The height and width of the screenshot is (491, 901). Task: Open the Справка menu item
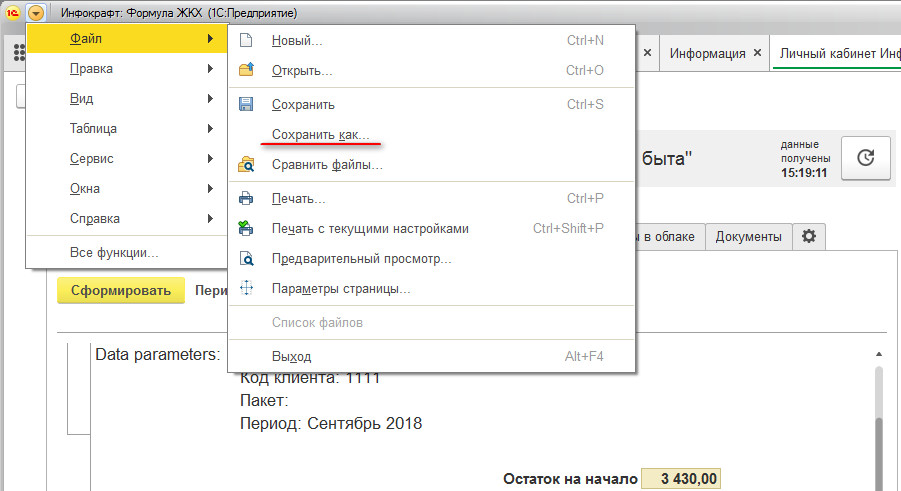[x=127, y=218]
